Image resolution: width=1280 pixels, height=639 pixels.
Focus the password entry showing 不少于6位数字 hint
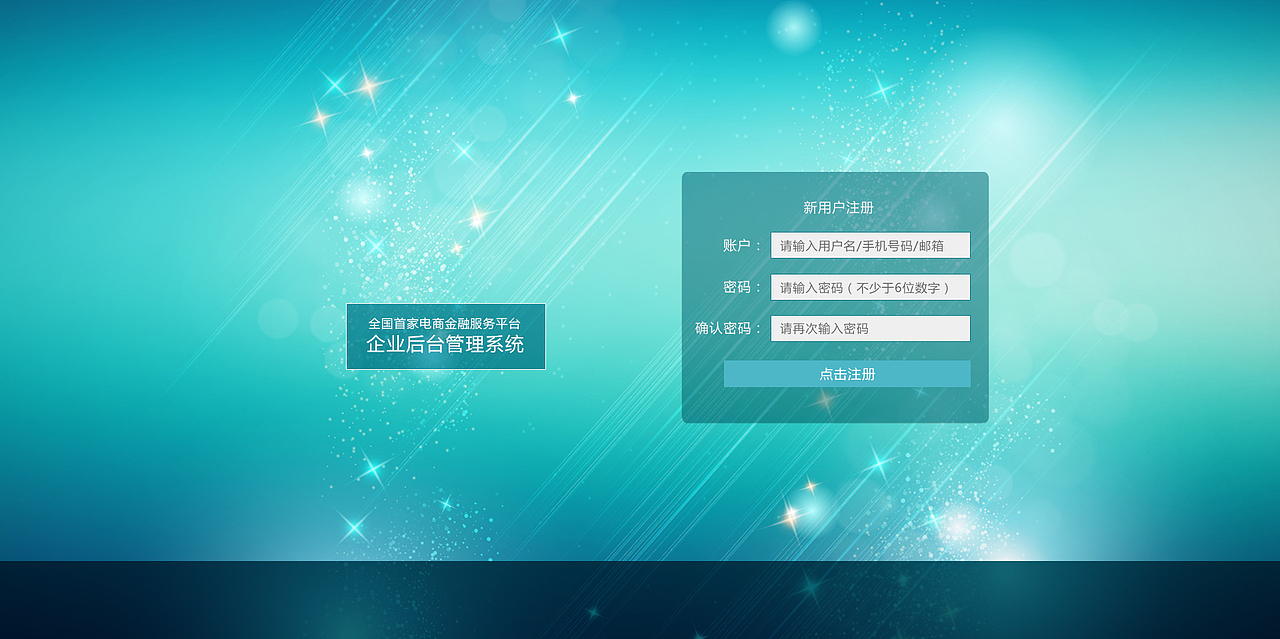869,287
